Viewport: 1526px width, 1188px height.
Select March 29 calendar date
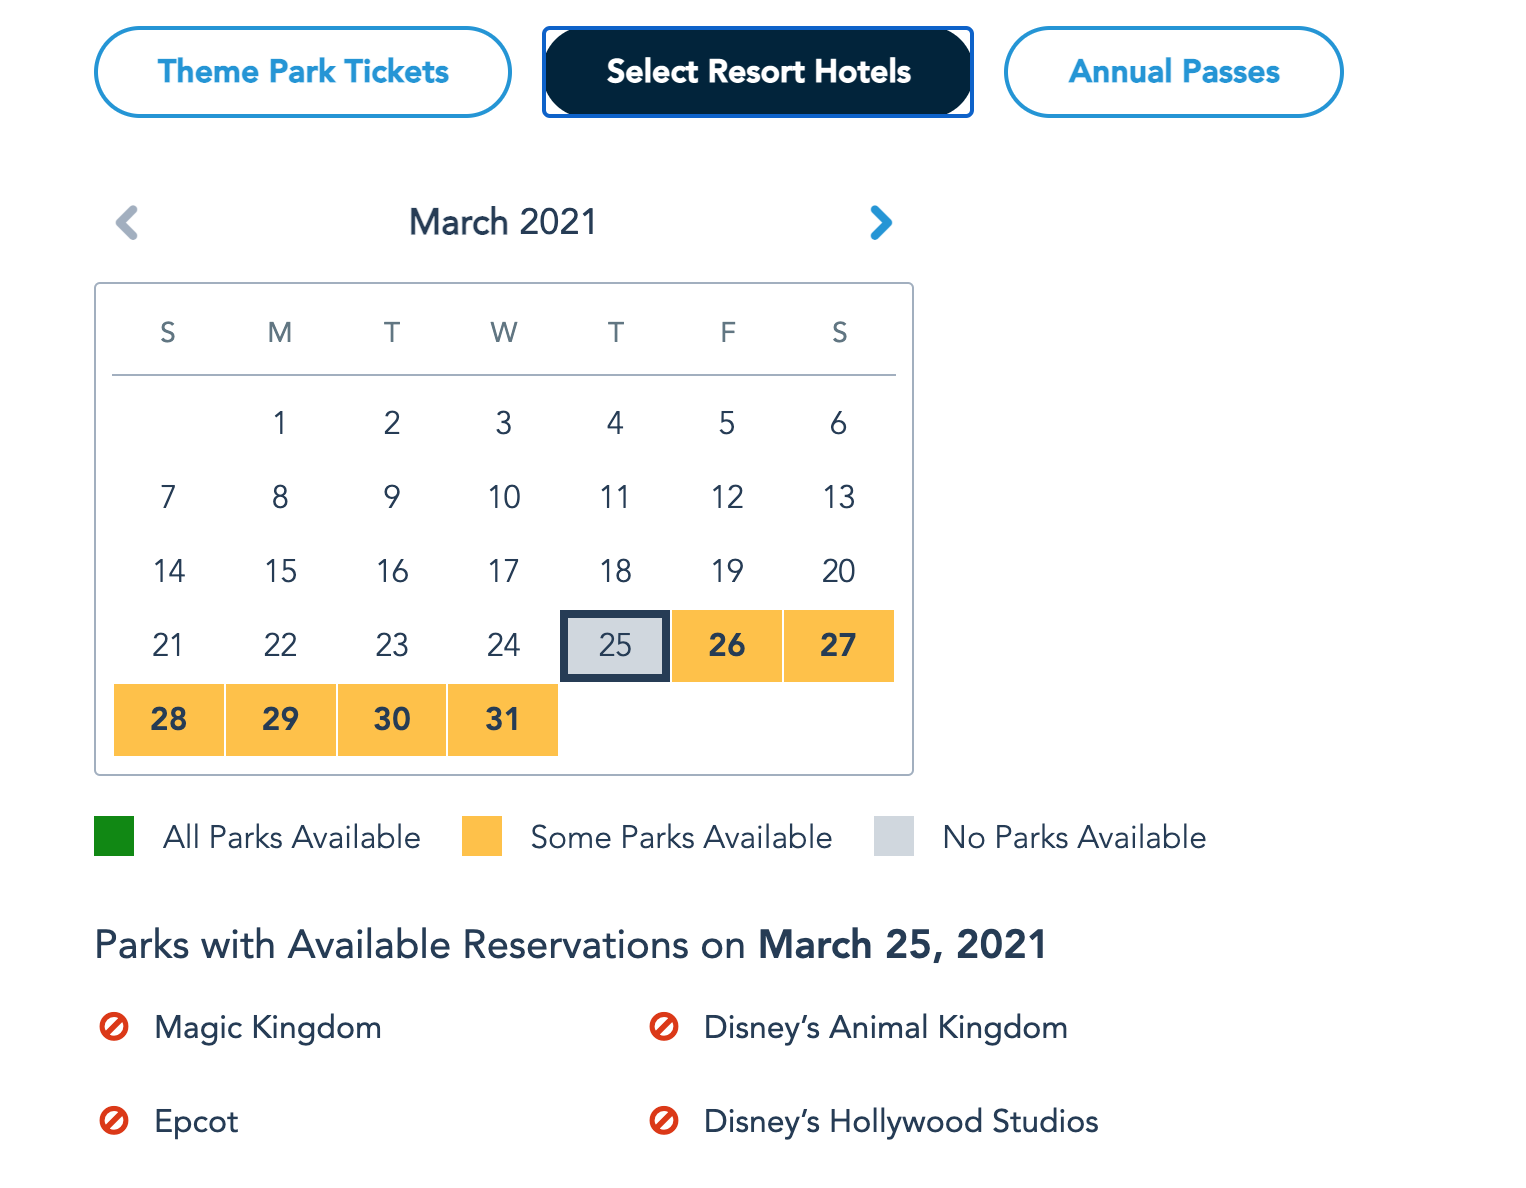click(281, 720)
